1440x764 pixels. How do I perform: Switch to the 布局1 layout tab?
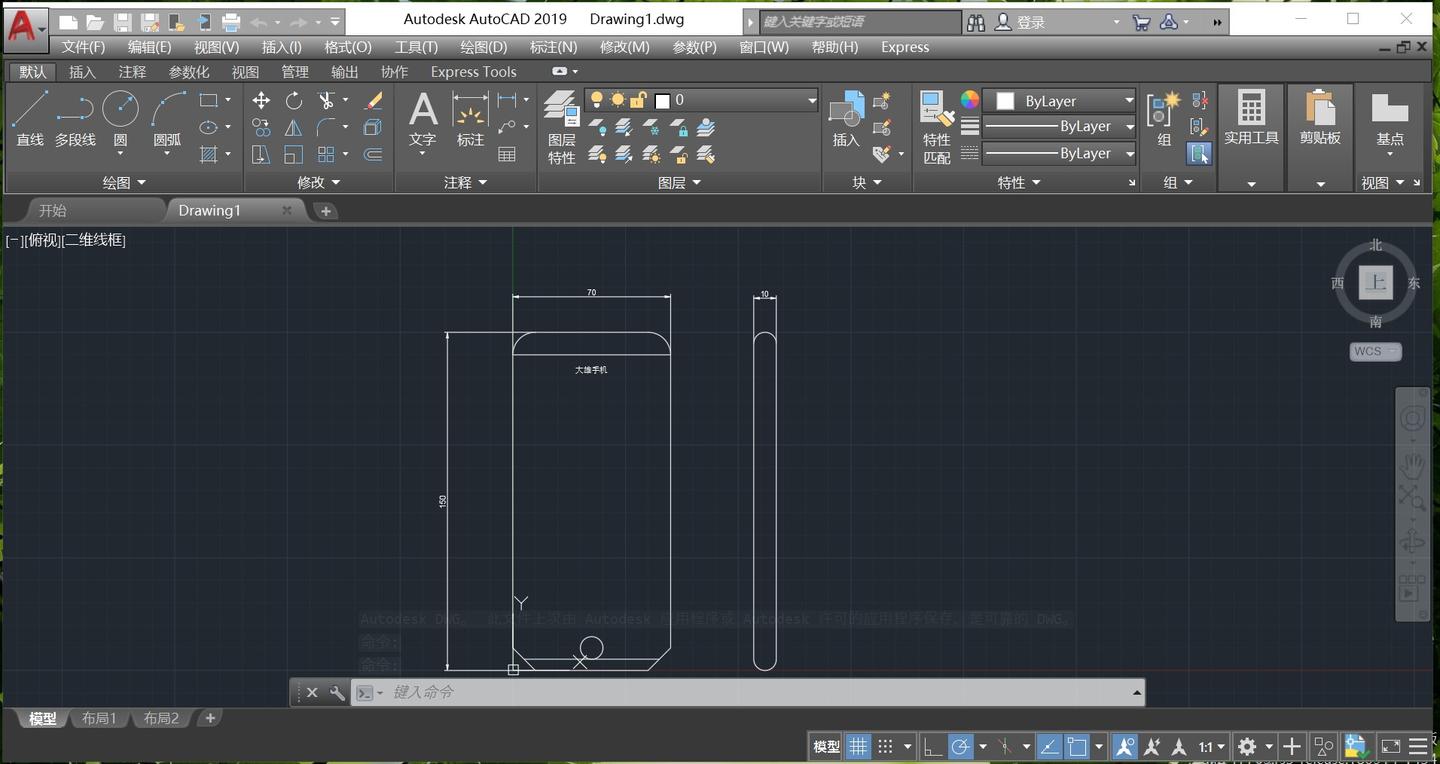click(98, 718)
